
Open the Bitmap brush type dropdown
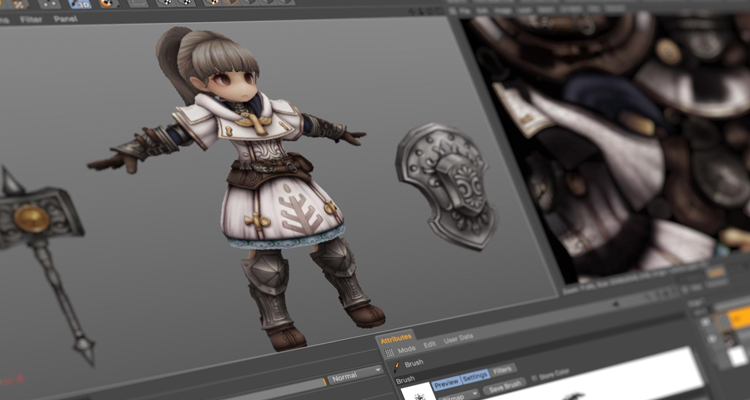click(459, 395)
